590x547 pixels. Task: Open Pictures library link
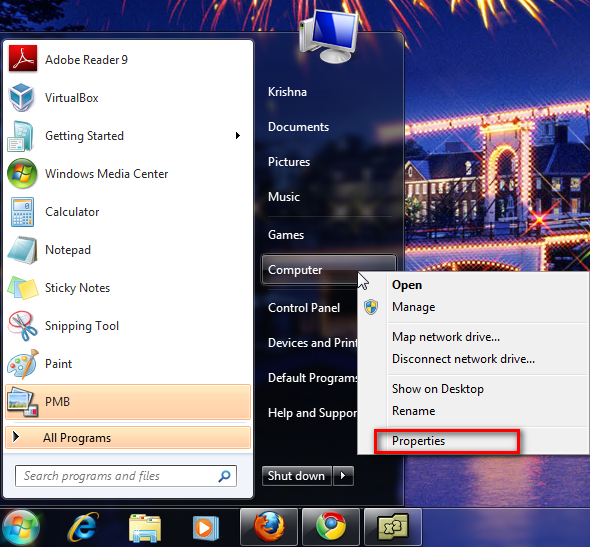(289, 162)
